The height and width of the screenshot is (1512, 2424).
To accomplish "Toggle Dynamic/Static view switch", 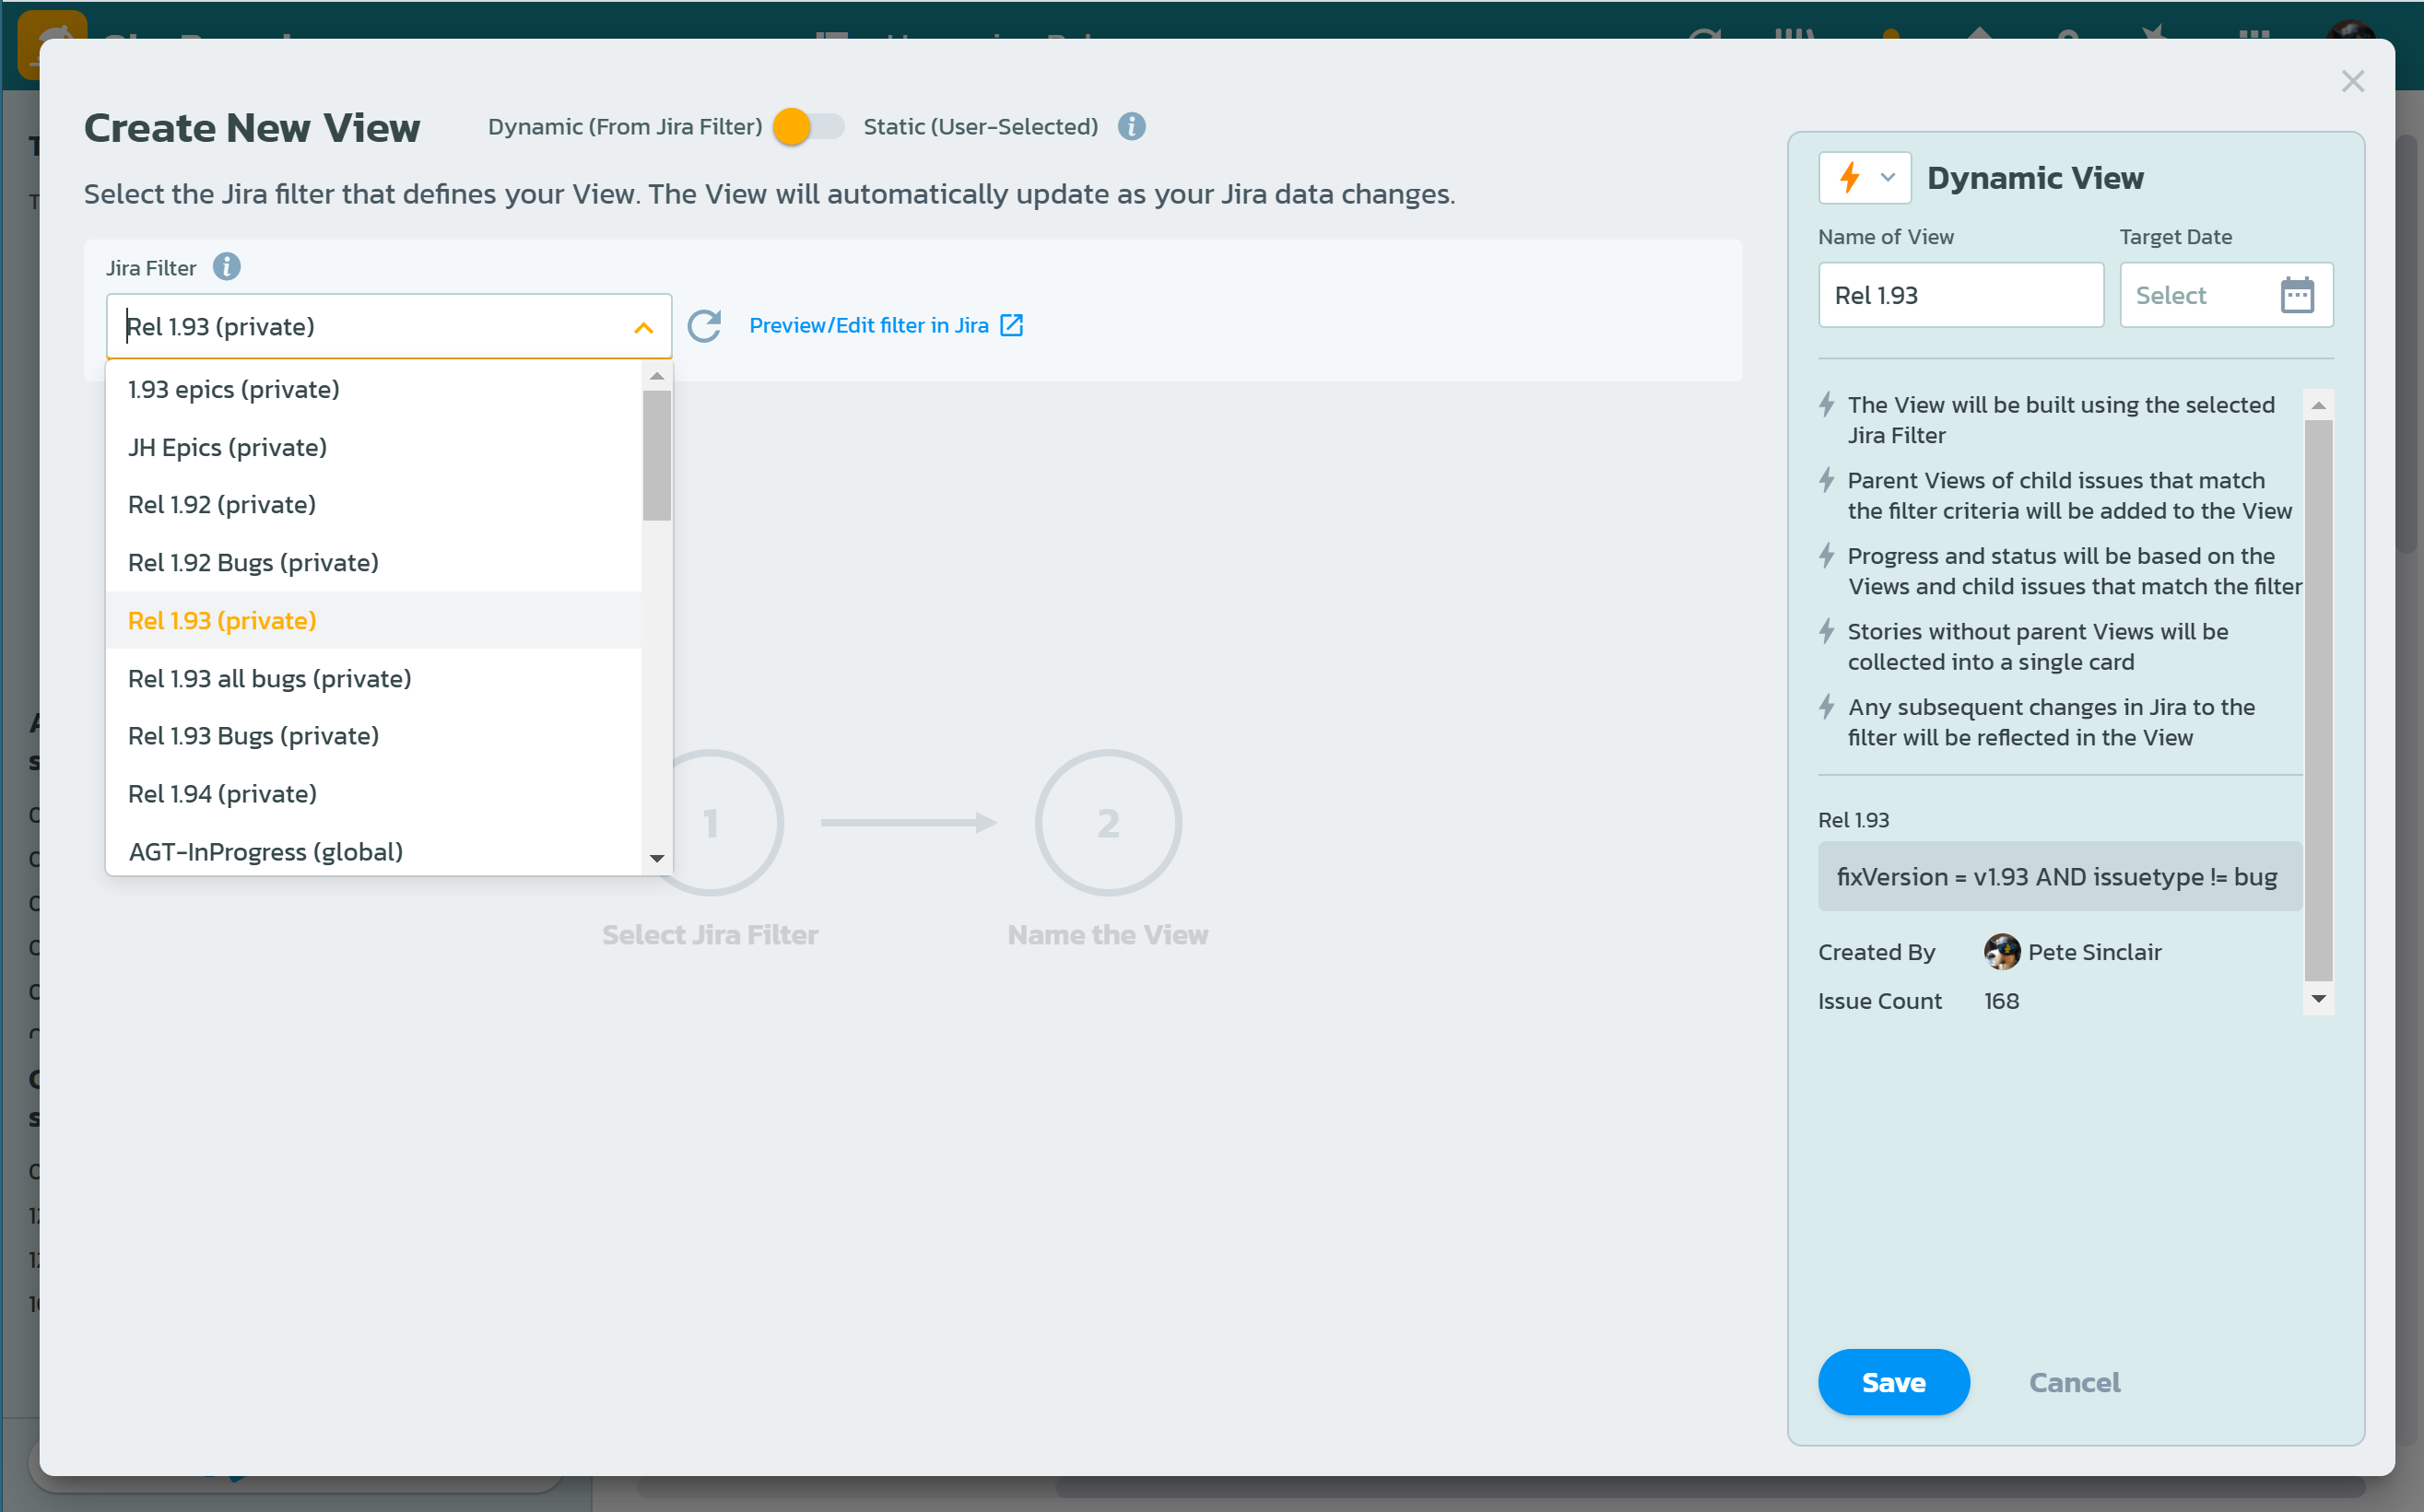I will pos(808,127).
